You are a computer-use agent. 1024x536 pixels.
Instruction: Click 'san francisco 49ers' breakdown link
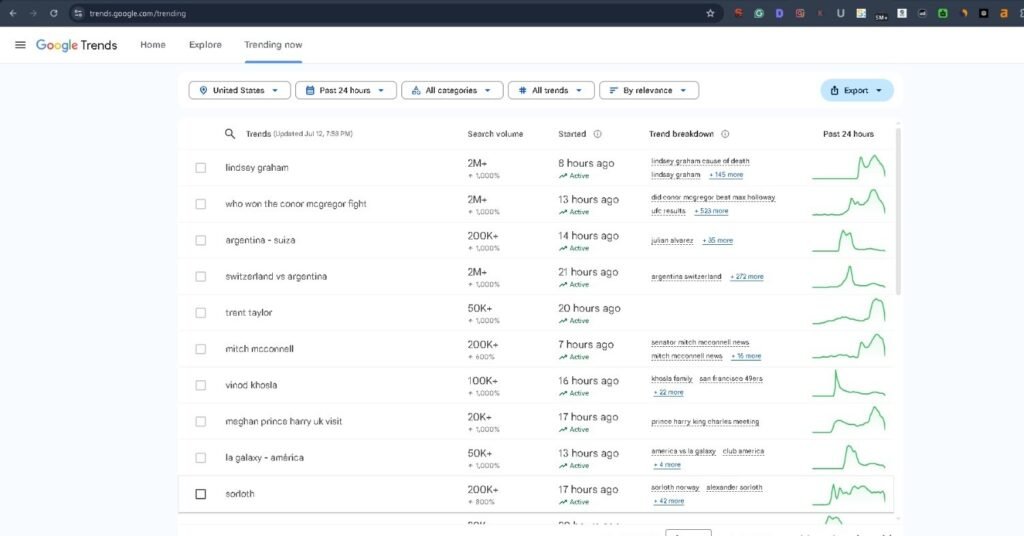731,379
